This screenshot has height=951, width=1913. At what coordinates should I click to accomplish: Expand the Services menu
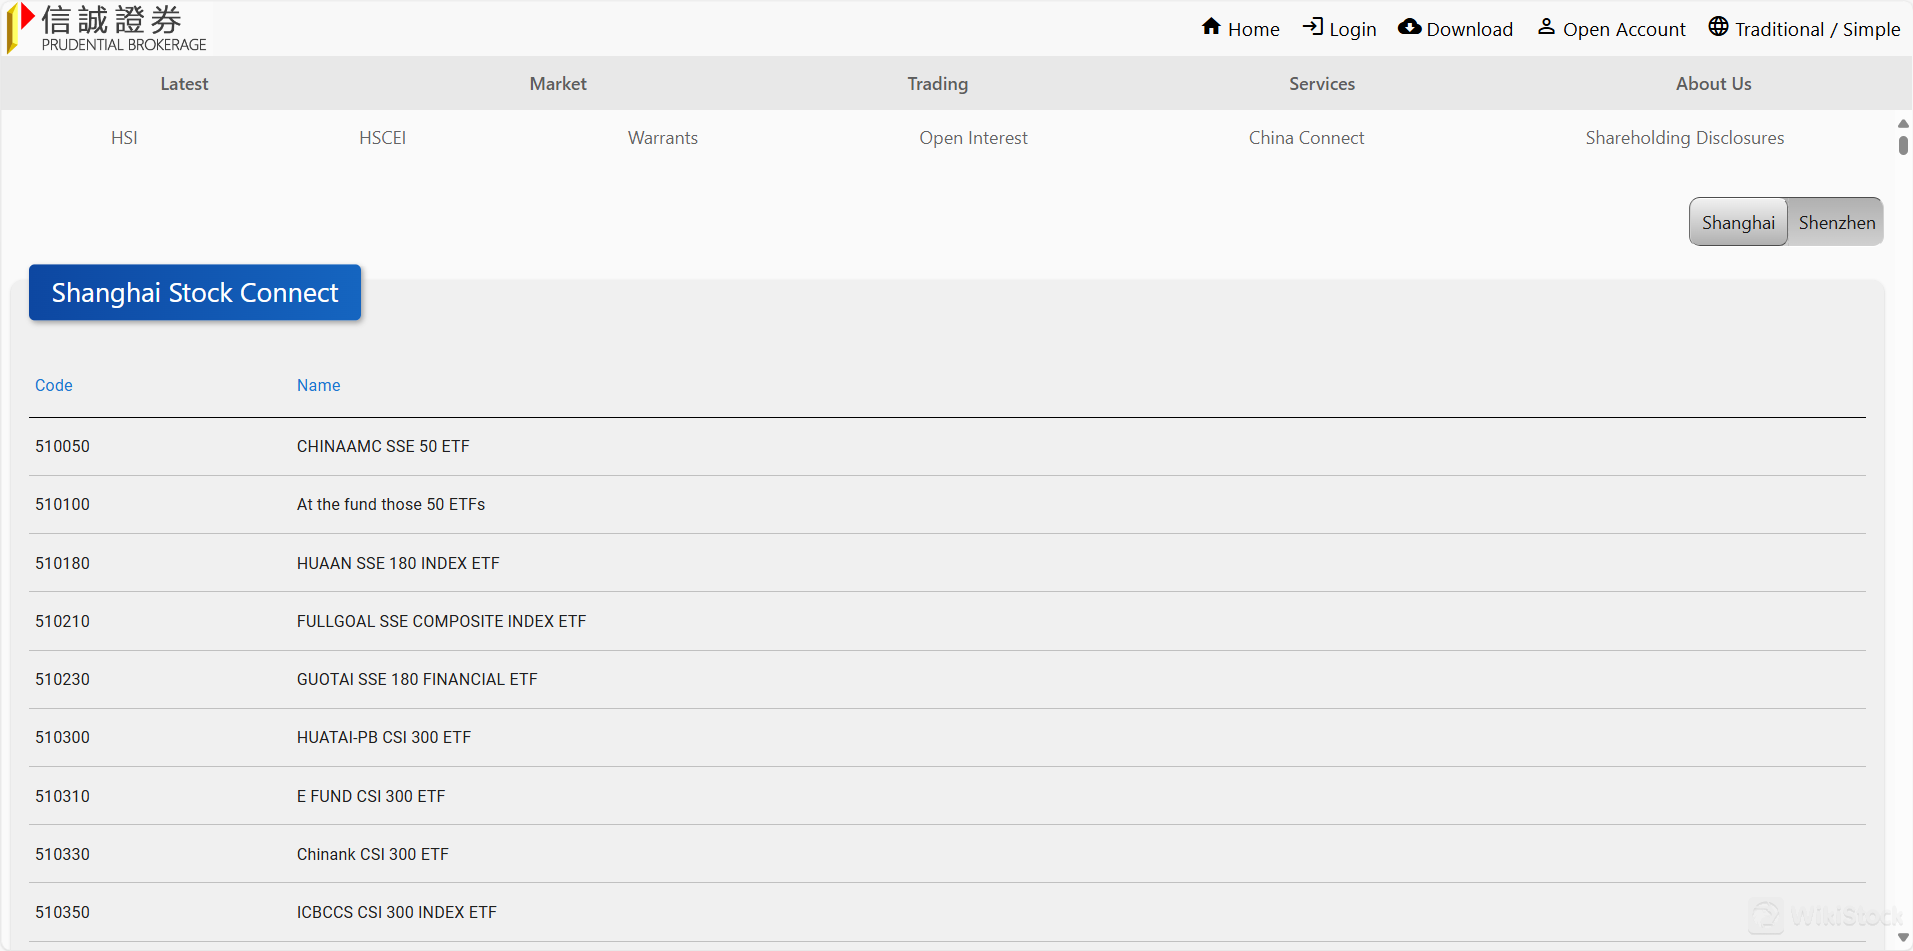[x=1321, y=84]
